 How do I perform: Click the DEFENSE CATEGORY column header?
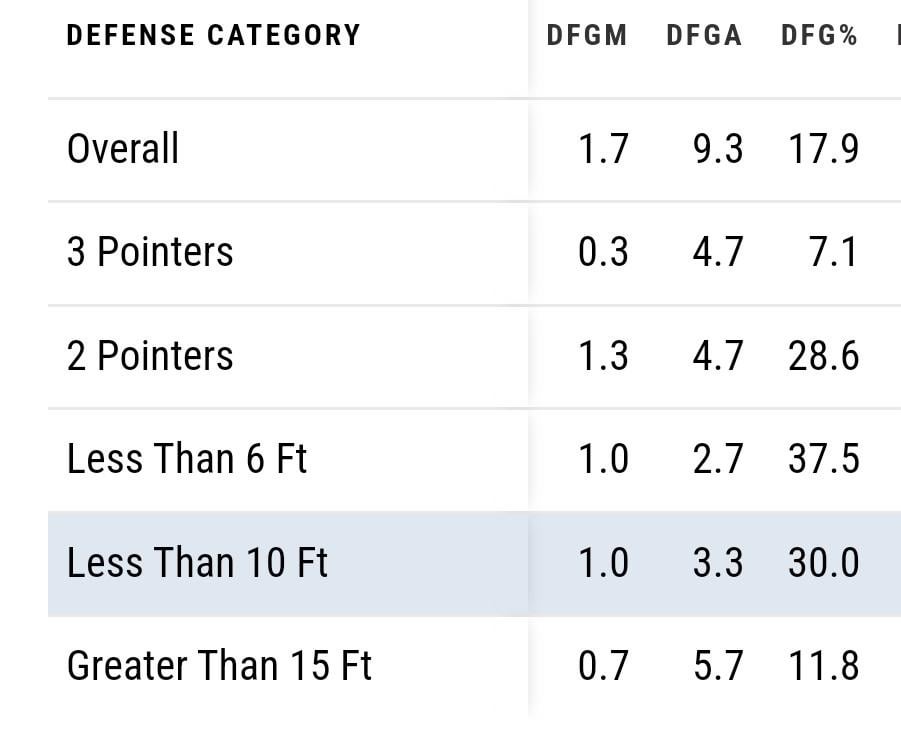212,35
